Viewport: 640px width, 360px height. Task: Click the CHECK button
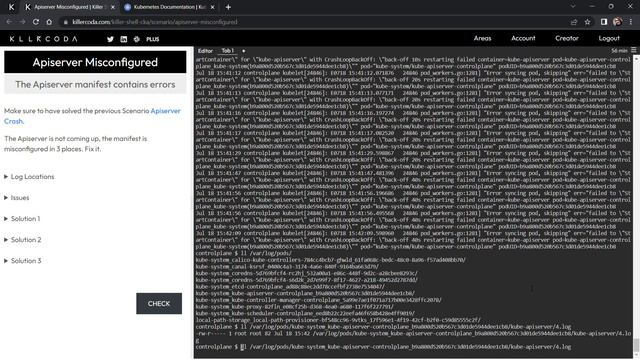click(159, 304)
